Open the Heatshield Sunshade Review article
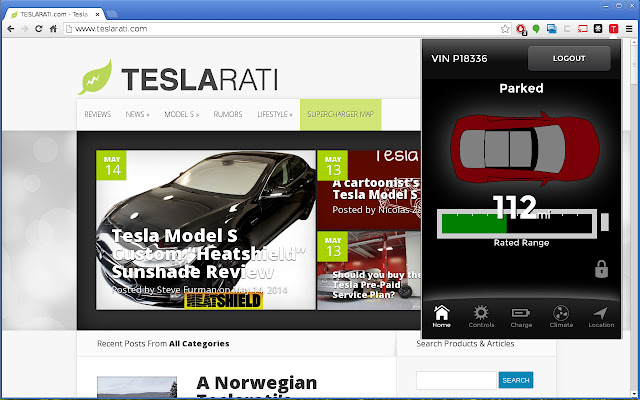The image size is (640, 400). coord(206,230)
